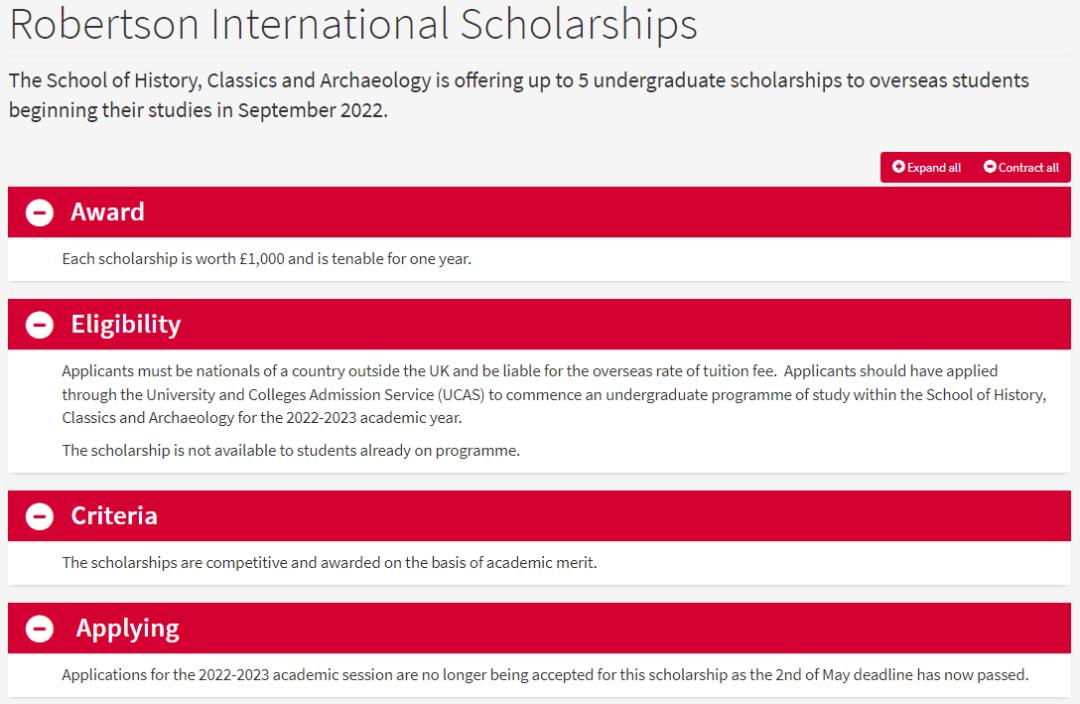Click the academic merit criteria sentence
Image resolution: width=1080 pixels, height=704 pixels.
point(329,563)
